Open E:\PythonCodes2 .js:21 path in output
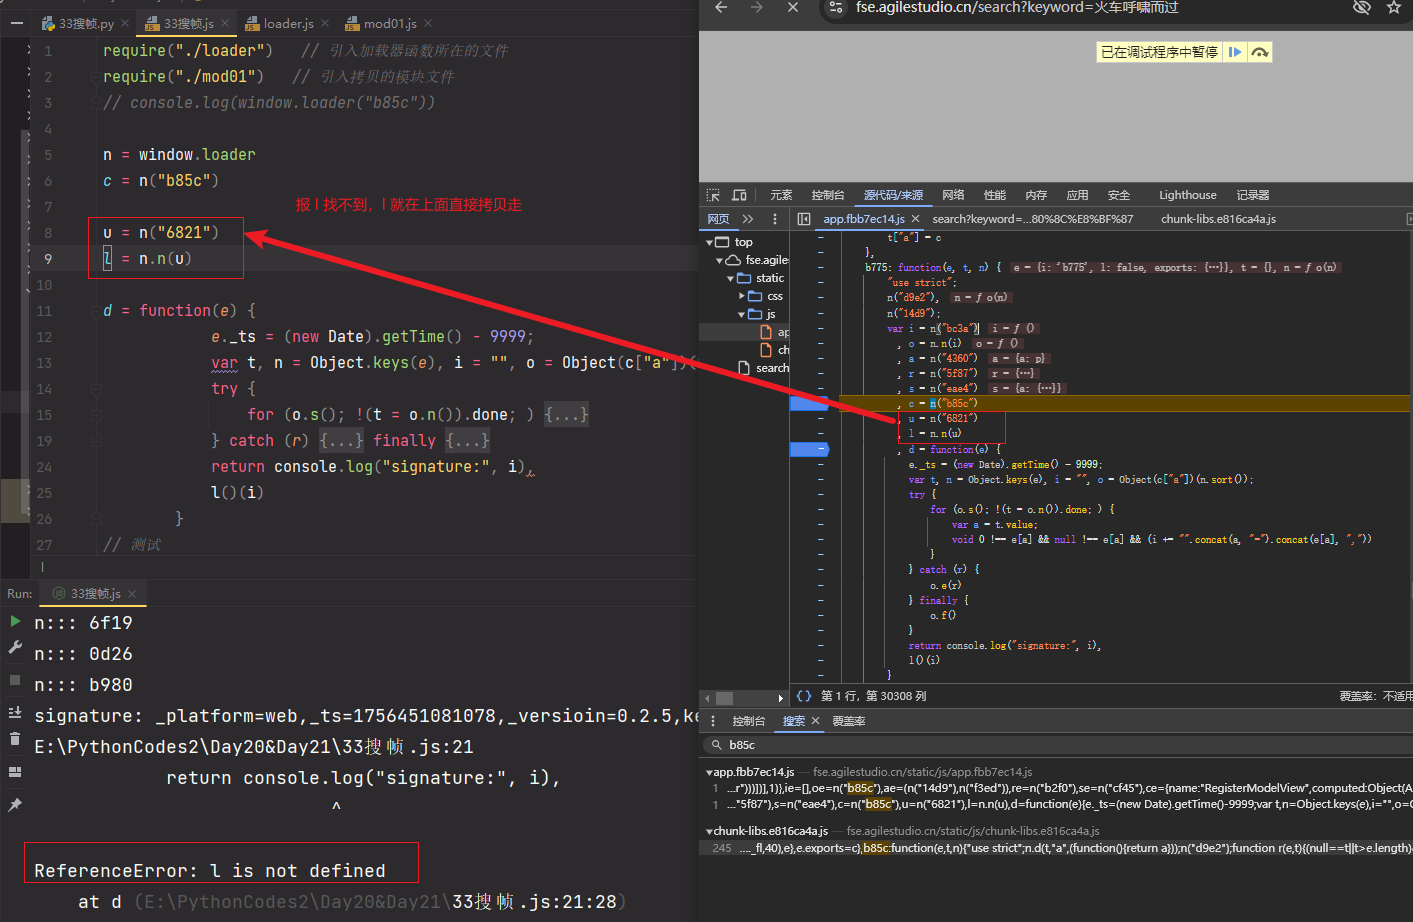Image resolution: width=1413 pixels, height=922 pixels. (254, 747)
